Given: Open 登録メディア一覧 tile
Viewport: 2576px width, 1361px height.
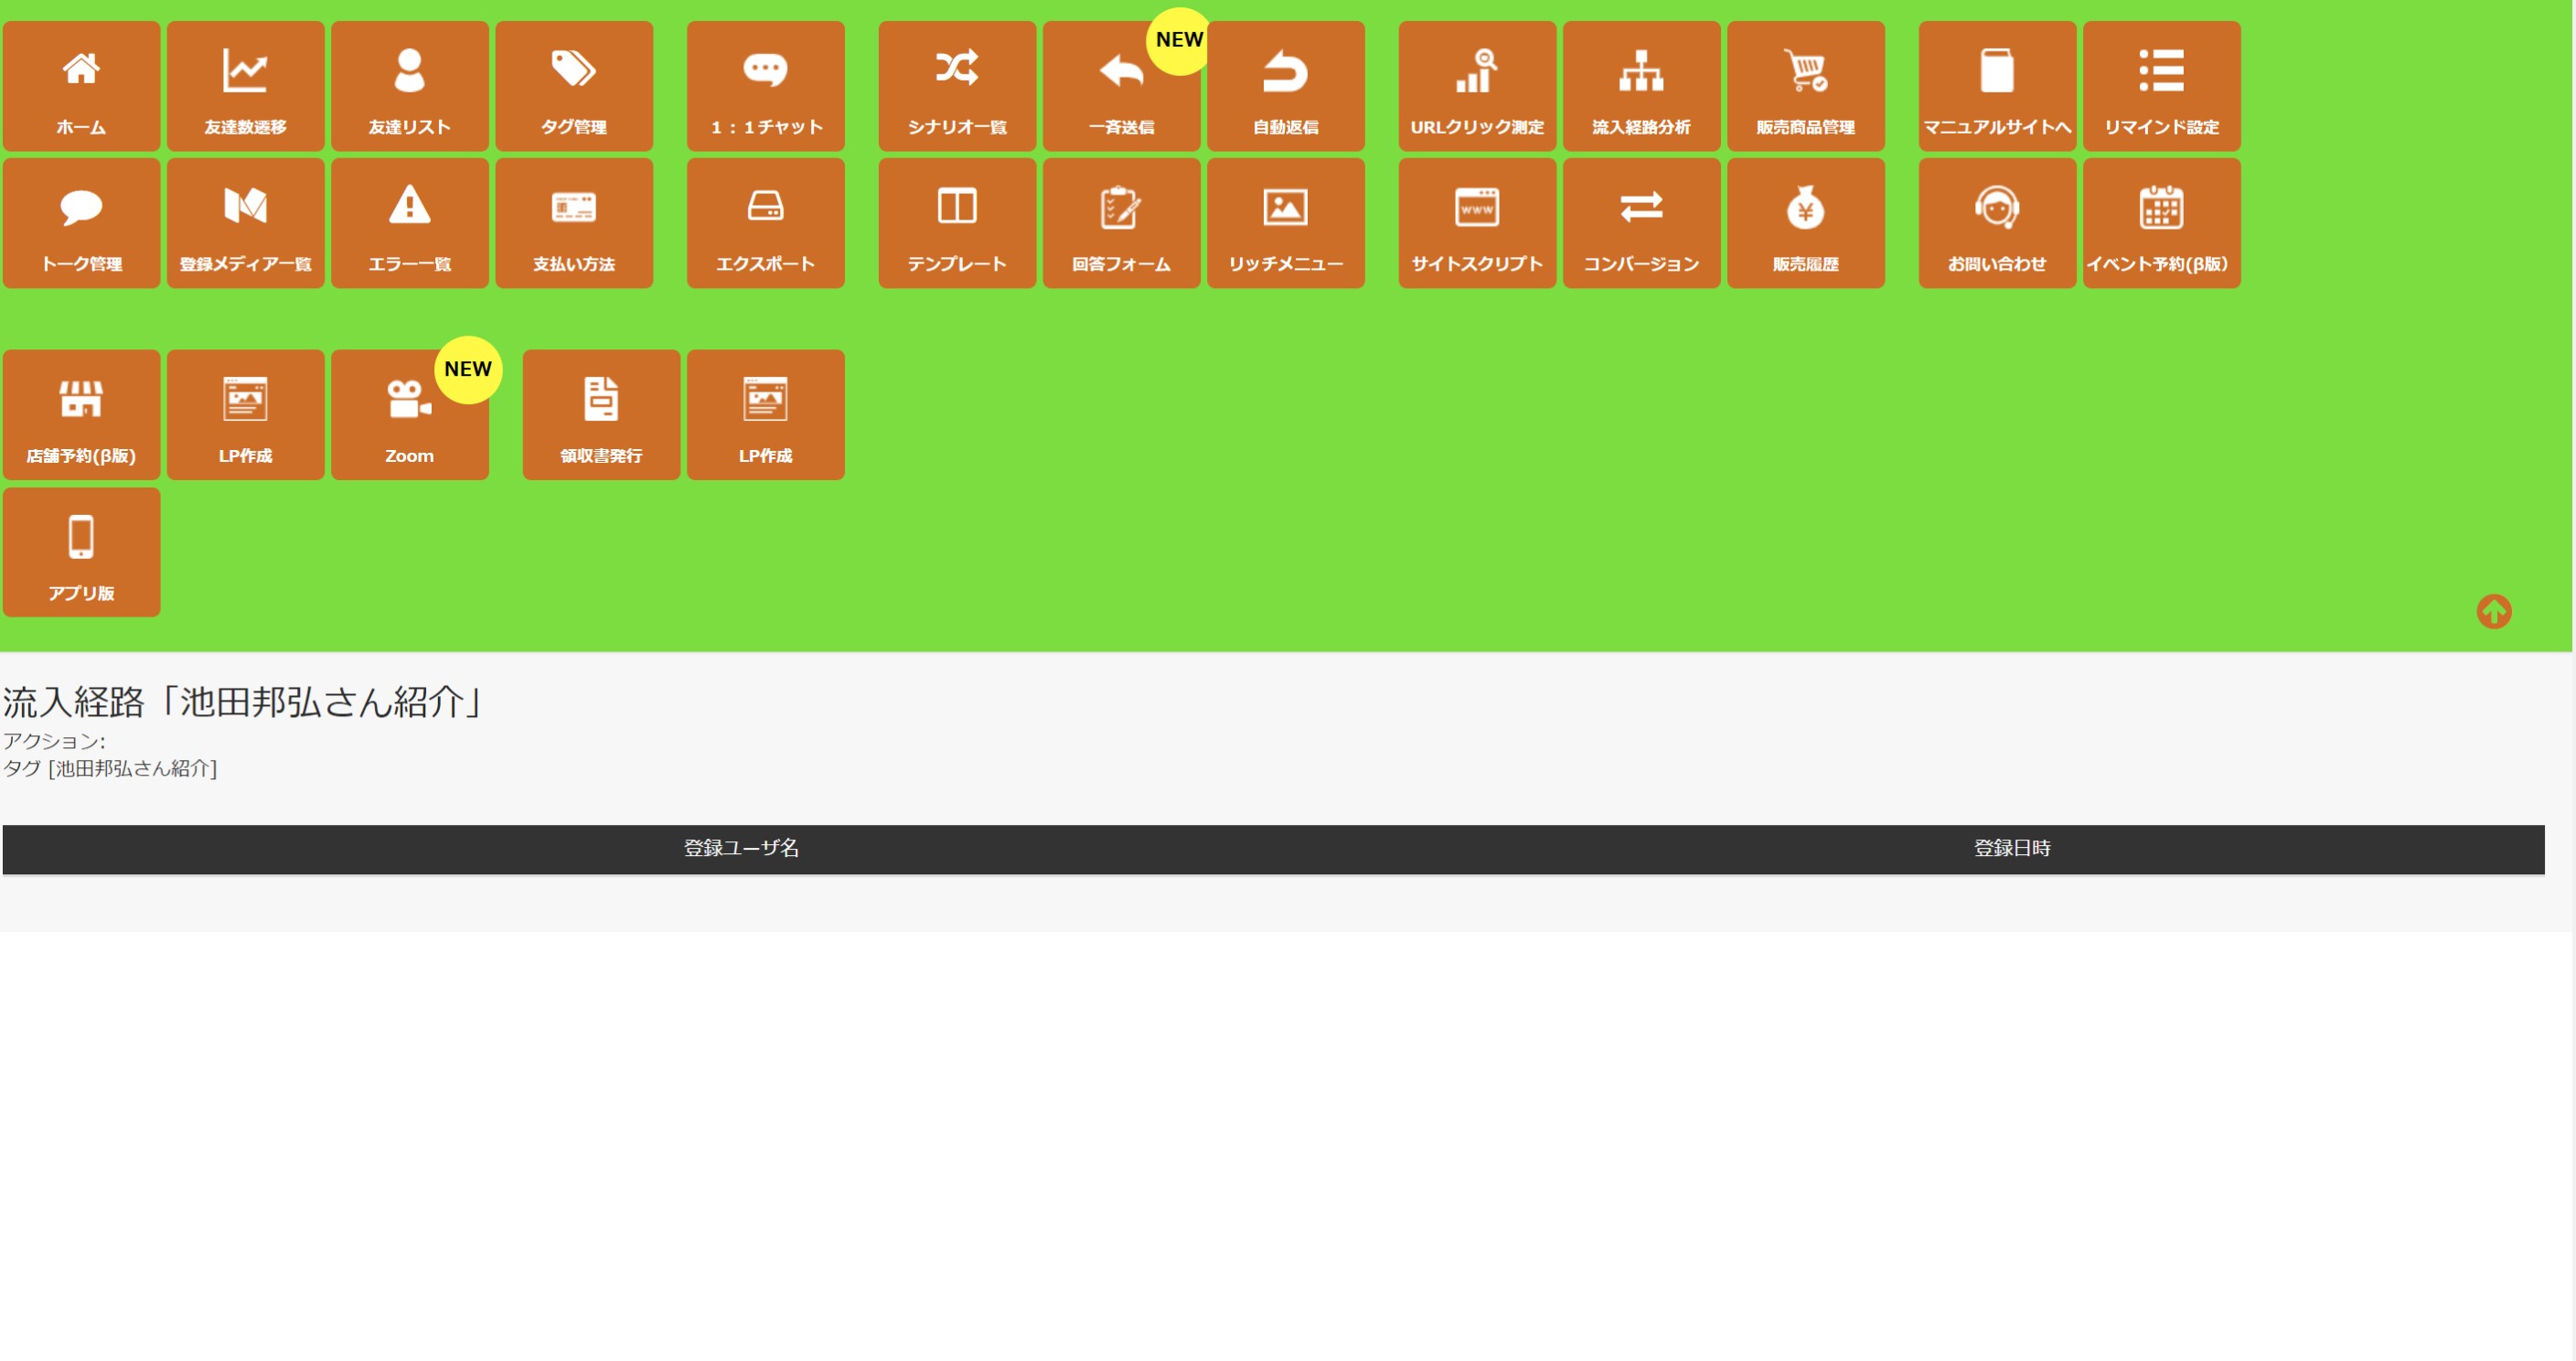Looking at the screenshot, I should coord(245,223).
